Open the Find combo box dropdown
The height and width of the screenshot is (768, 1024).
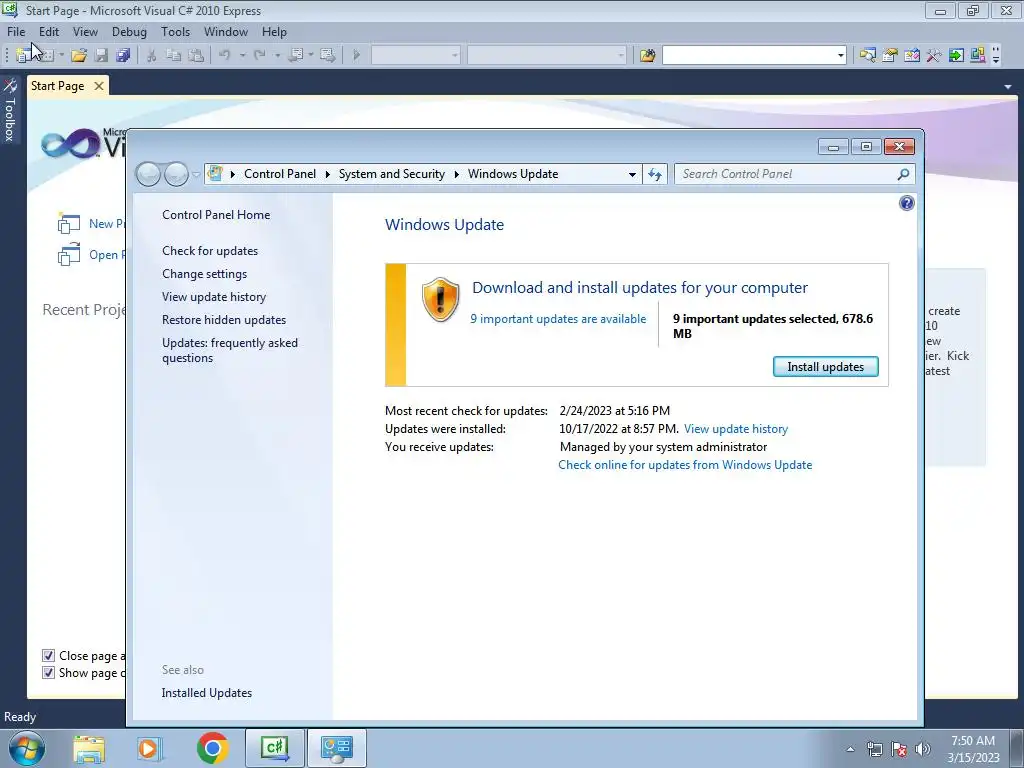click(x=840, y=56)
